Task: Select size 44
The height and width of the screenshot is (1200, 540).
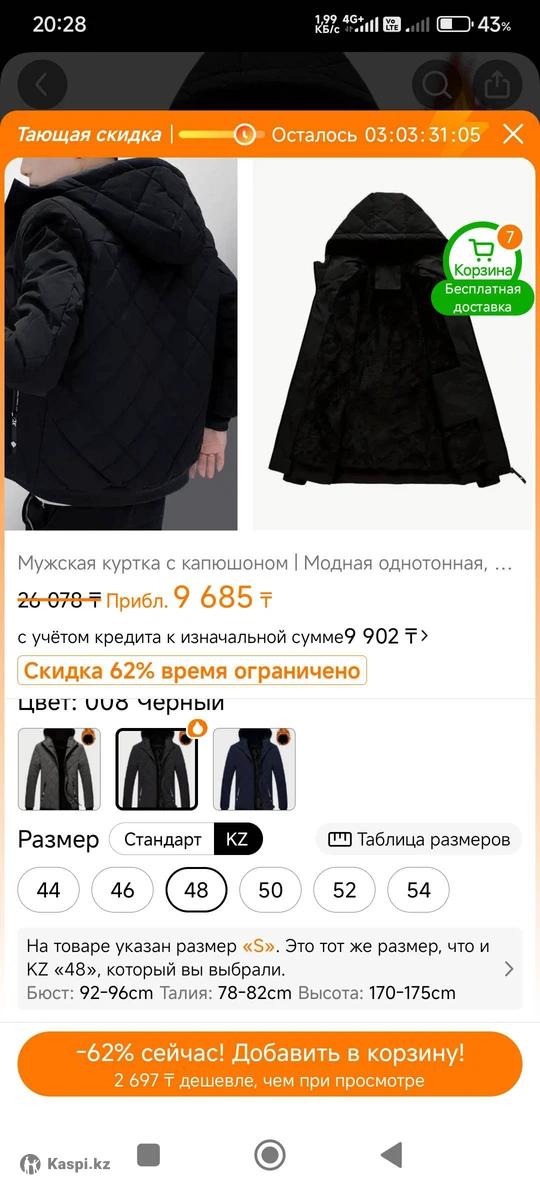Action: (48, 890)
